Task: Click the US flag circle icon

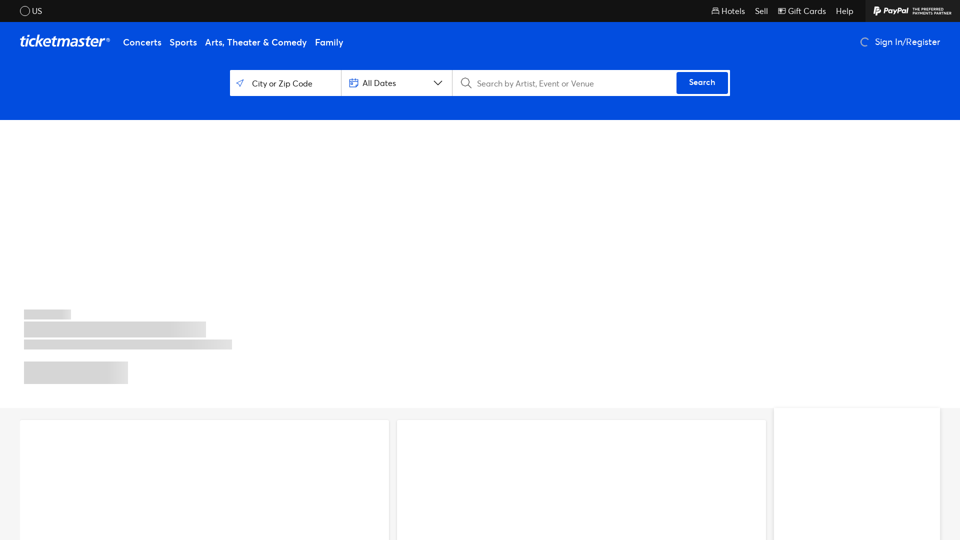Action: pos(24,11)
